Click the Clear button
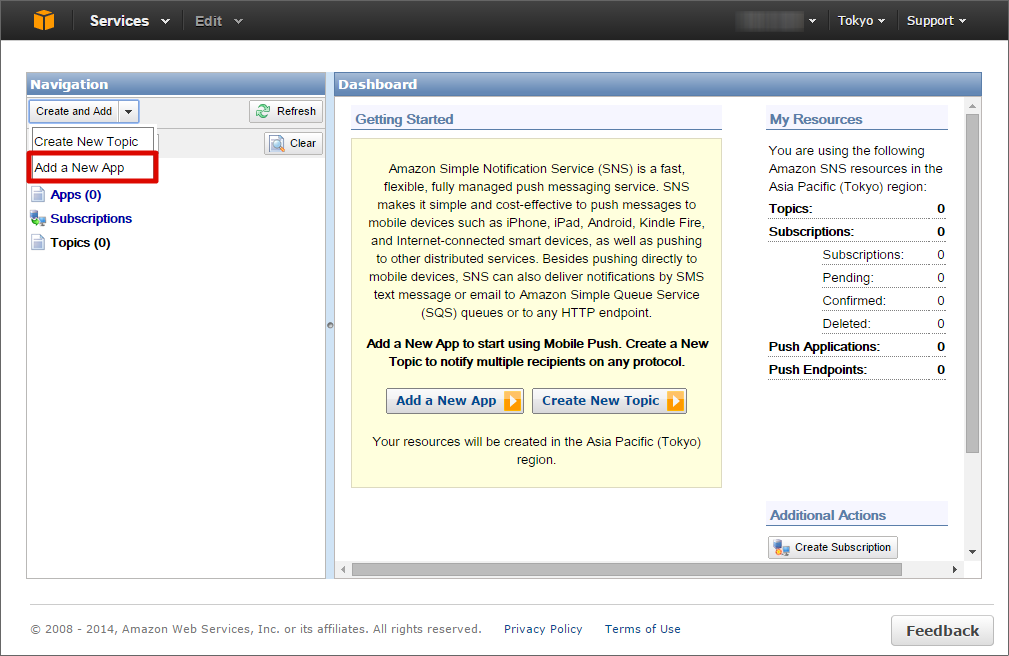 point(293,143)
